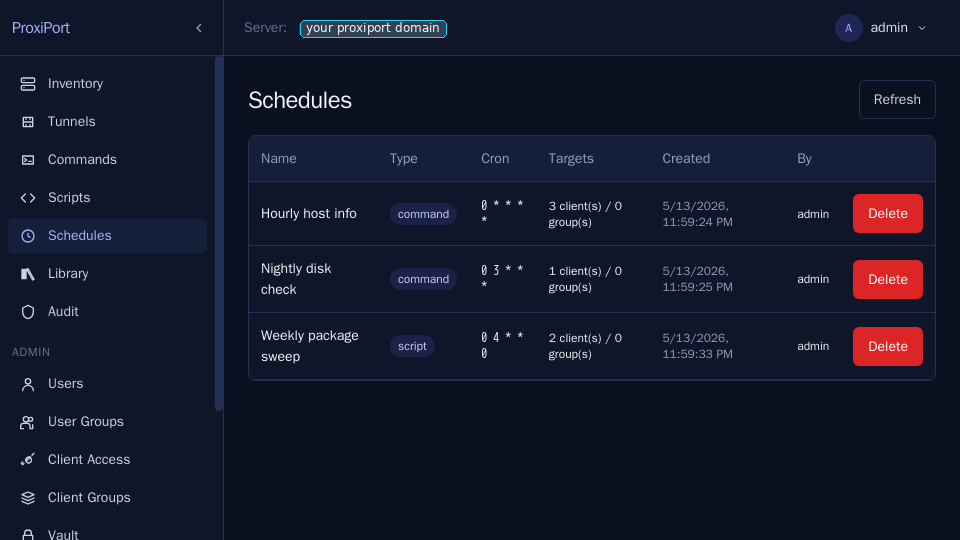Click the Client Access plug icon
Screen dimensions: 960x540
(x=28, y=460)
